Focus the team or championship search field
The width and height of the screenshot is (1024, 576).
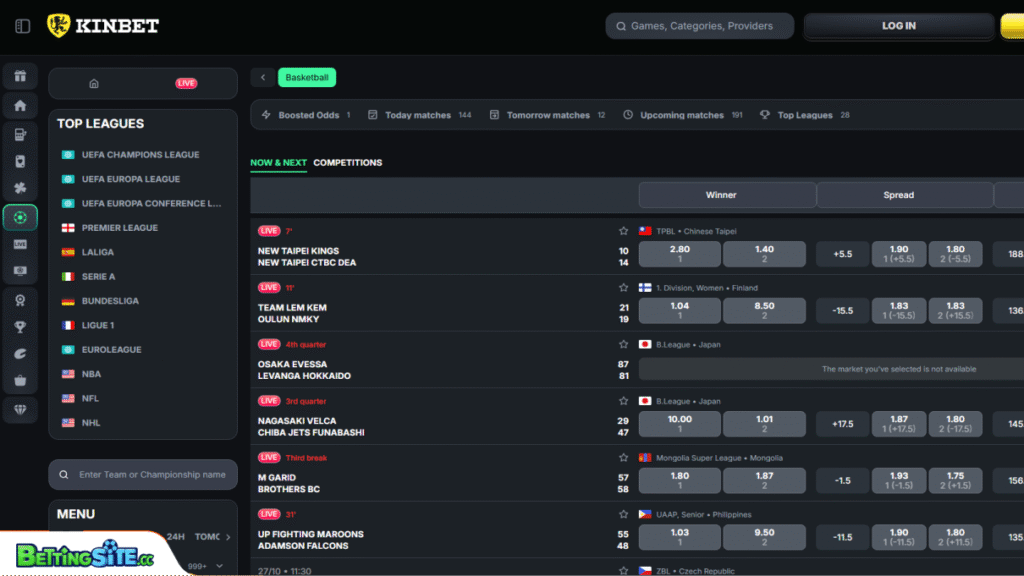pos(143,475)
